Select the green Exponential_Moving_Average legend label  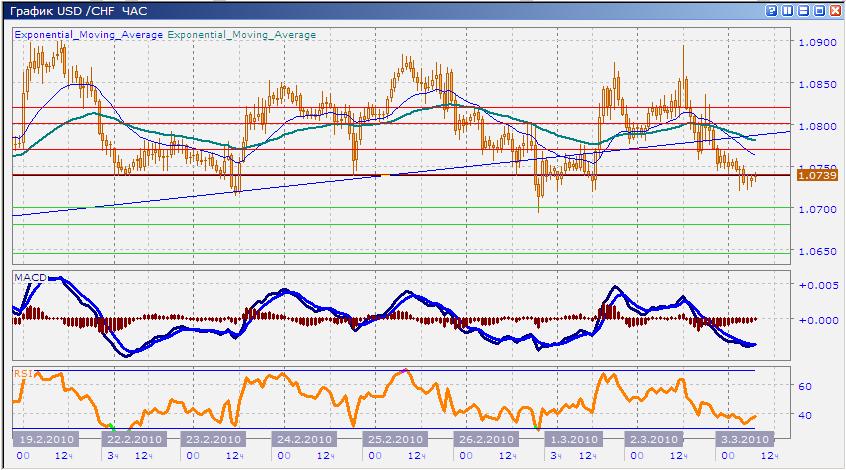(241, 34)
